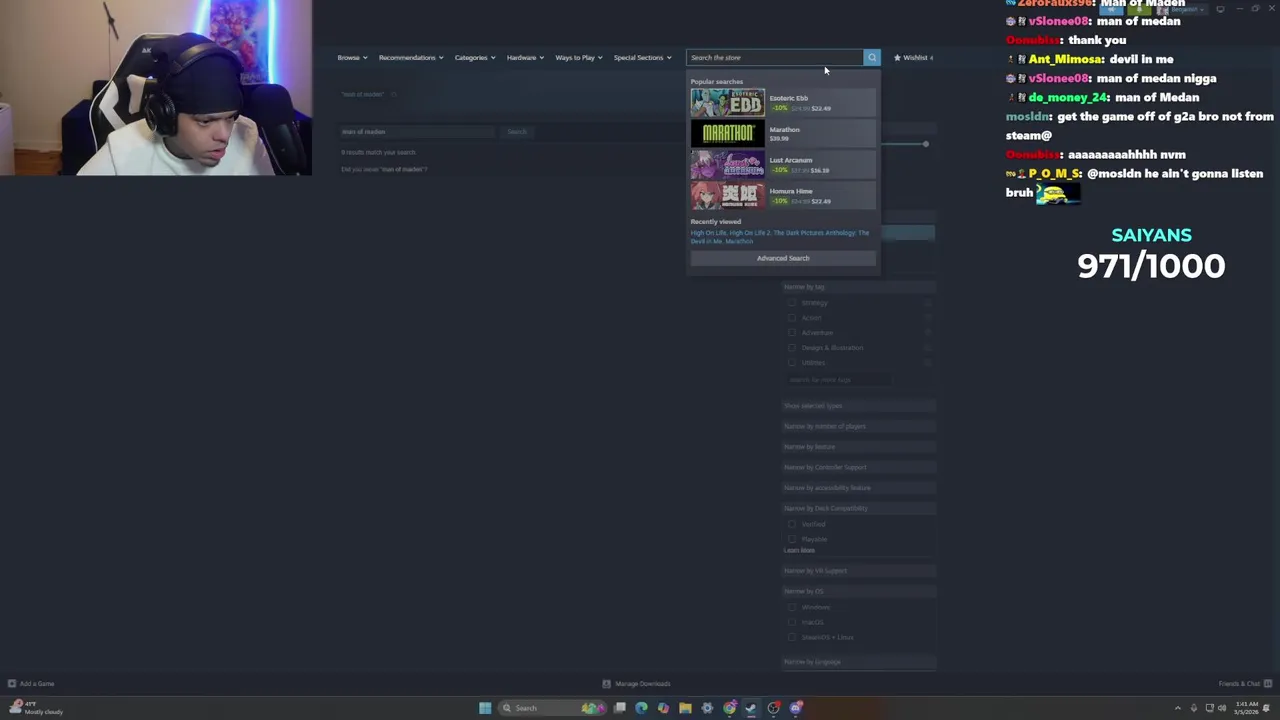
Task: Expand the Categories dropdown
Action: 475,58
